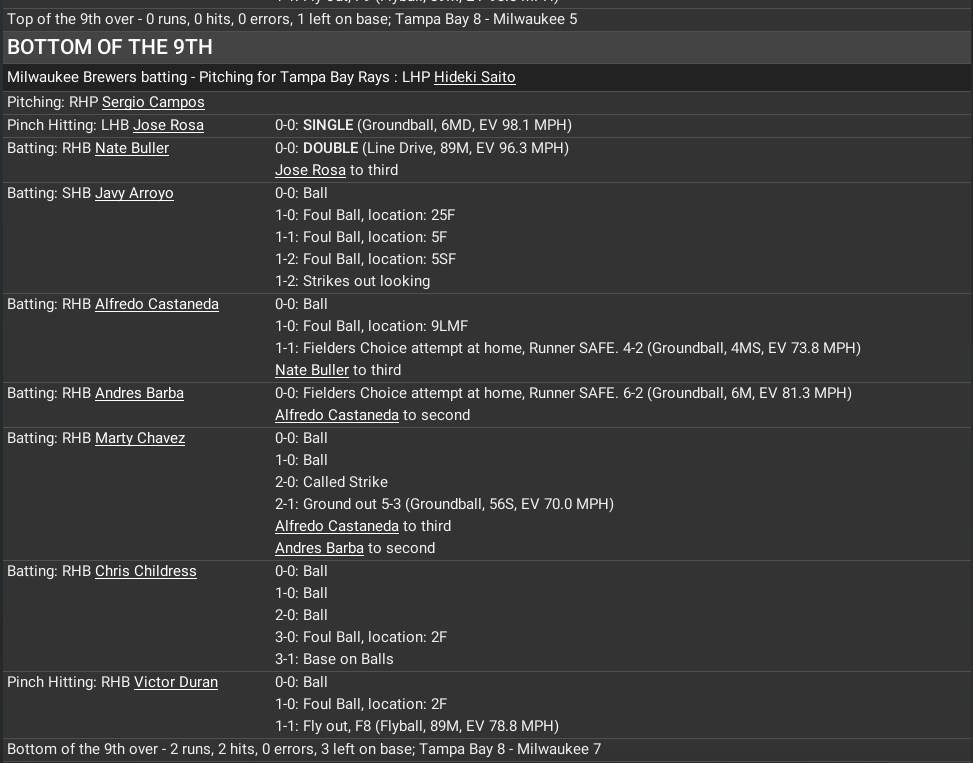This screenshot has width=973, height=763.
Task: Click Jose Rosa in the 'to third' line
Action: pyautogui.click(x=310, y=170)
